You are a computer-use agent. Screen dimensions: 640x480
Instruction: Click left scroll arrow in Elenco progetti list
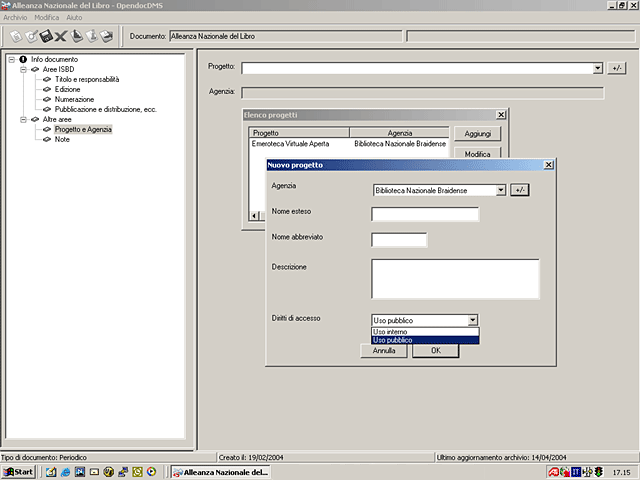tap(254, 216)
